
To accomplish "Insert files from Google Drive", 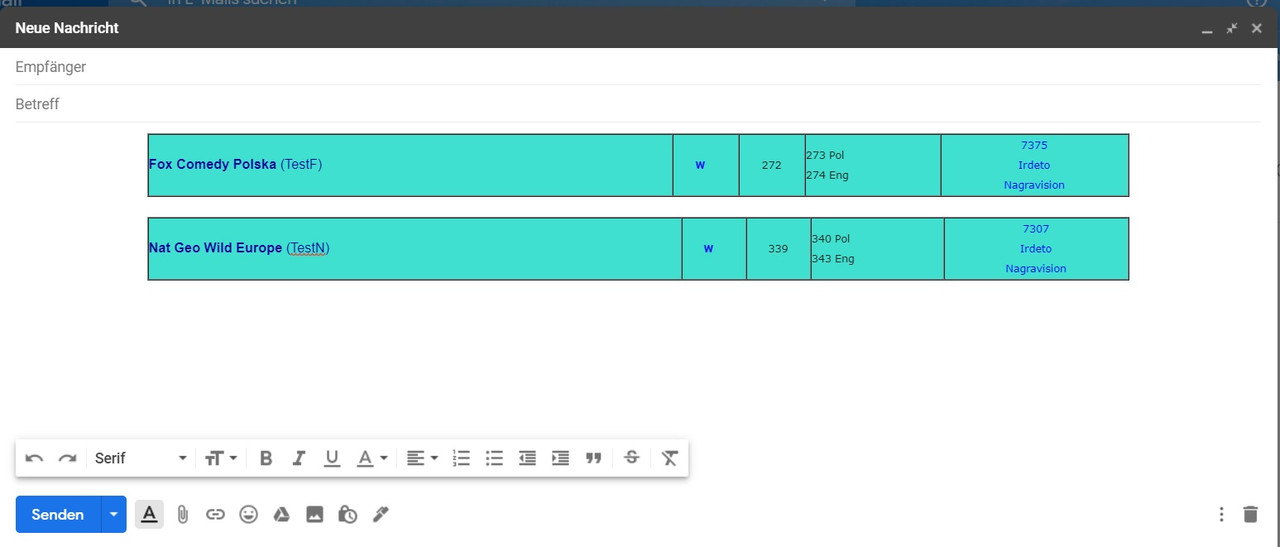I will (x=282, y=514).
